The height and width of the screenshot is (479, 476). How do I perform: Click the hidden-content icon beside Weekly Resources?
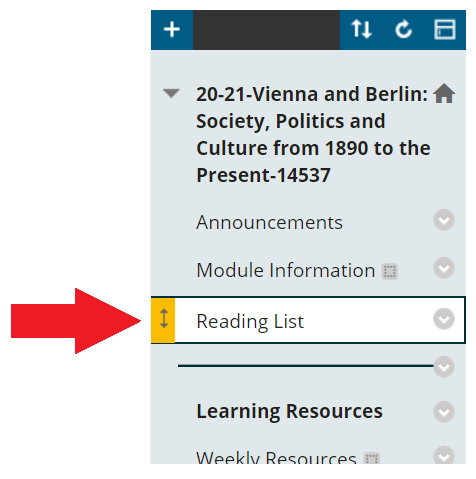click(372, 458)
